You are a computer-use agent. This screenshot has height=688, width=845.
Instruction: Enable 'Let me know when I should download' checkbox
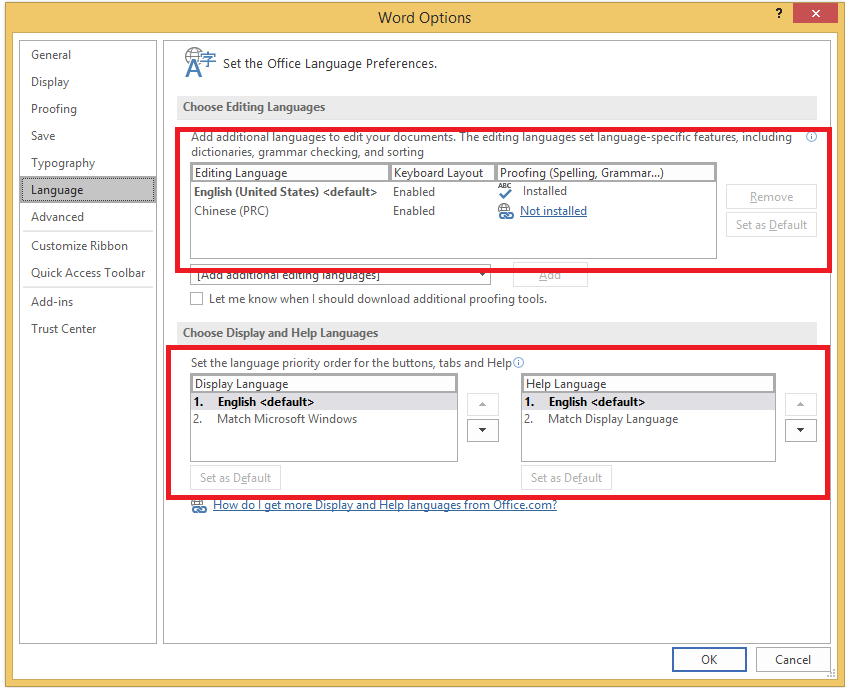pos(197,298)
